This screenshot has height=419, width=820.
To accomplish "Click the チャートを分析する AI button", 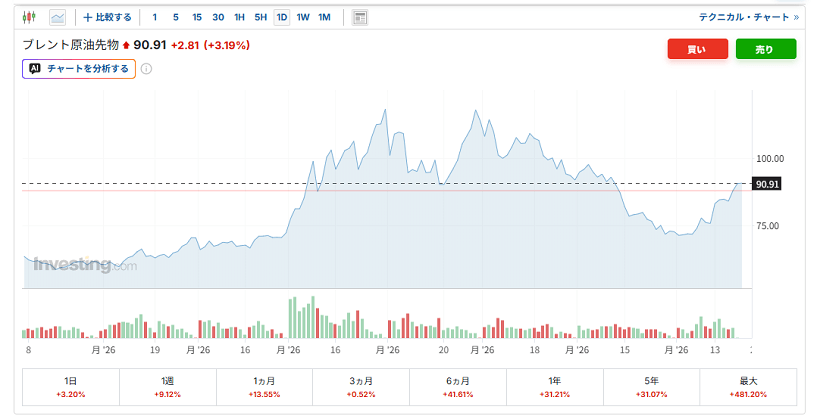I will click(79, 69).
